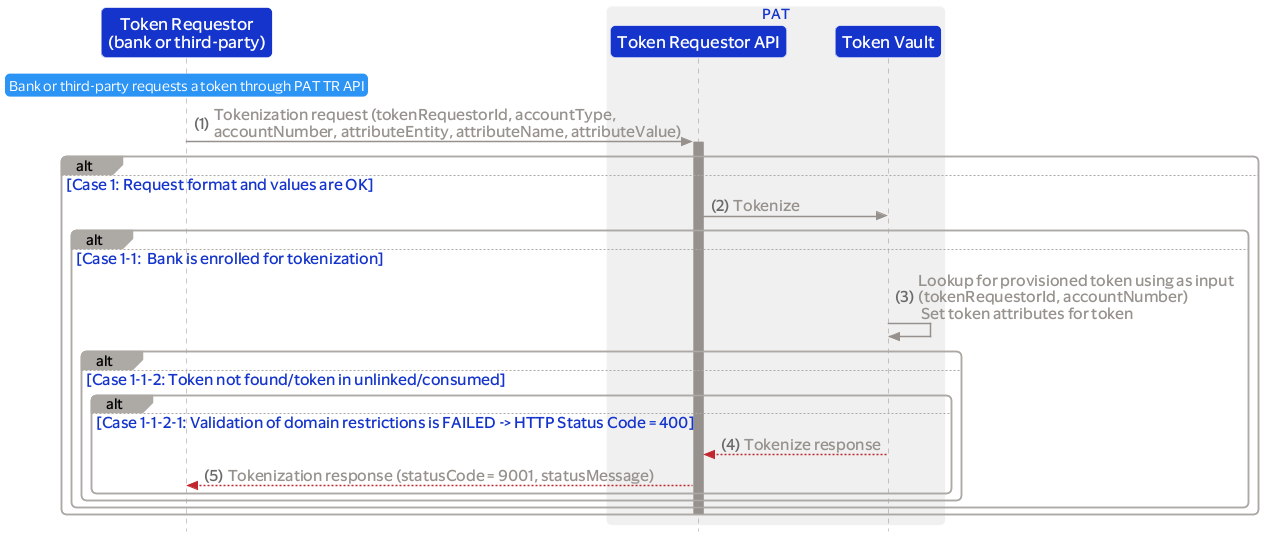Click the blue note about PAT TR API

187,86
